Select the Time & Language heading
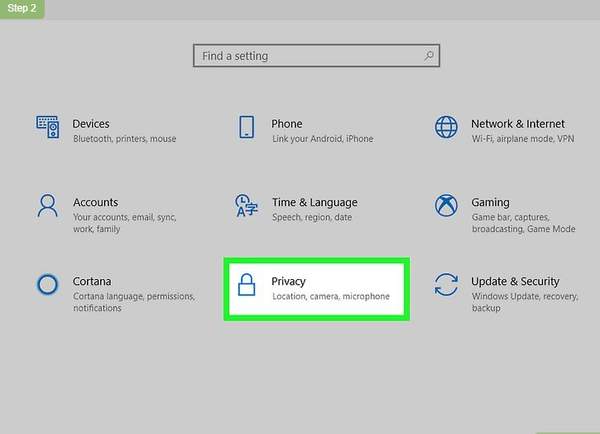This screenshot has width=600, height=434. click(x=314, y=202)
